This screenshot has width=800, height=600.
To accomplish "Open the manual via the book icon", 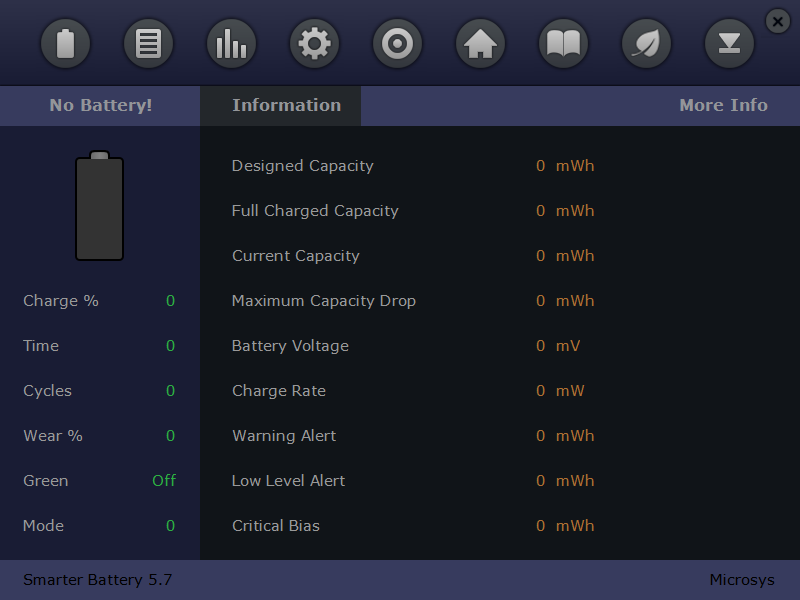I will (563, 43).
